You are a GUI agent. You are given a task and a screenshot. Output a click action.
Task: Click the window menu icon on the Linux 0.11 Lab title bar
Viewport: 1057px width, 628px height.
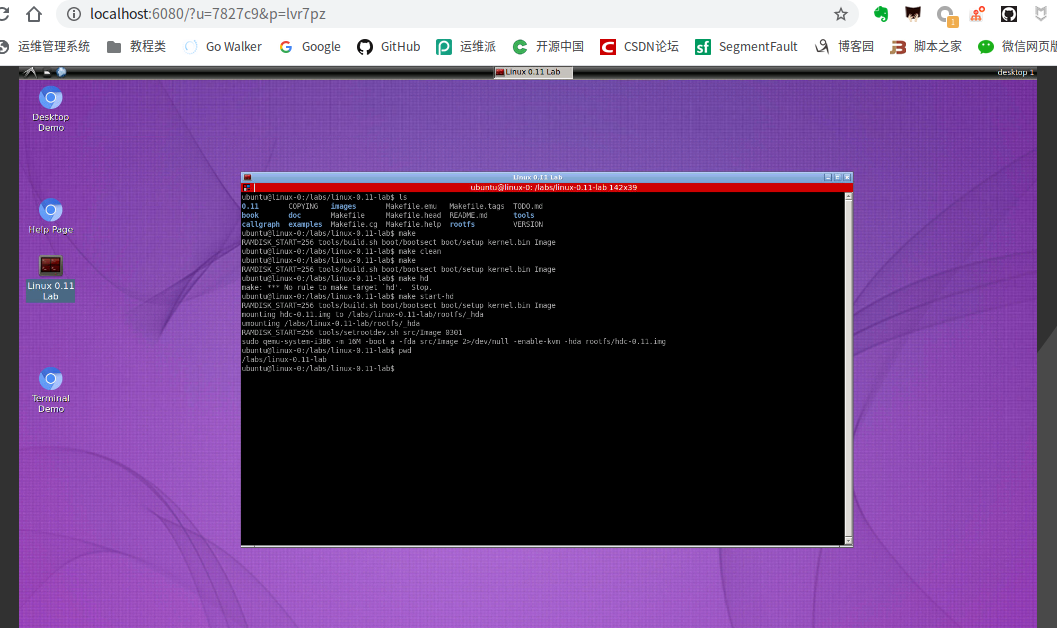(x=246, y=175)
